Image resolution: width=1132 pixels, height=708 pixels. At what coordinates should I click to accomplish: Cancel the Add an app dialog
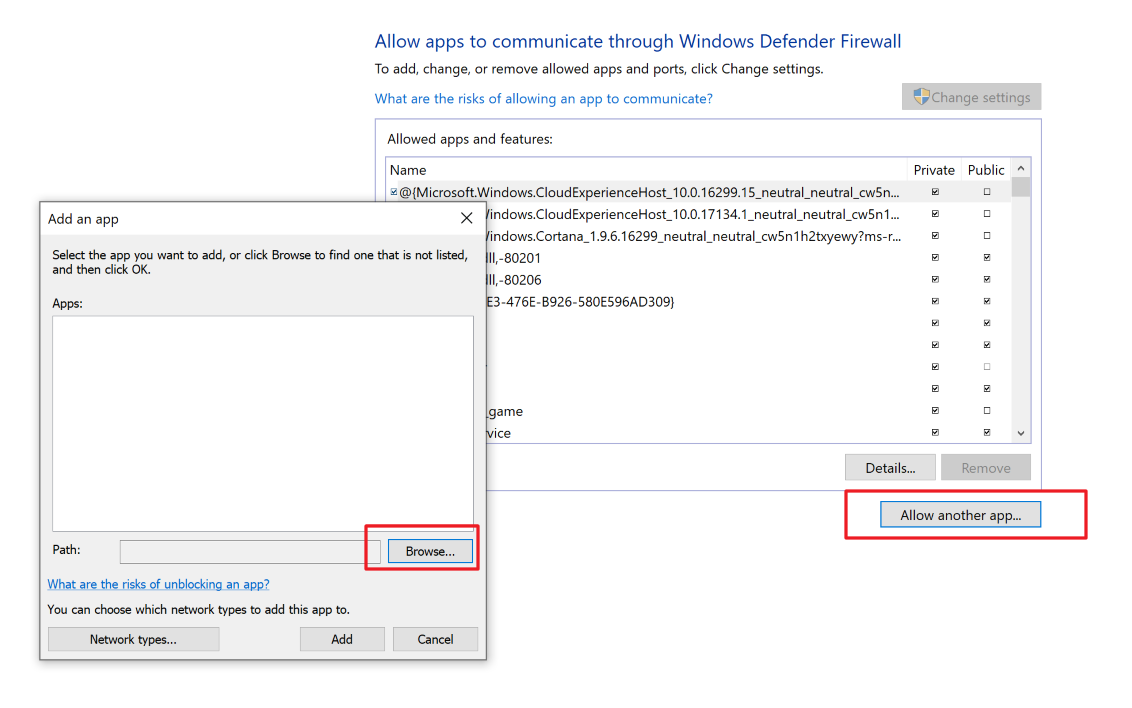click(x=435, y=639)
